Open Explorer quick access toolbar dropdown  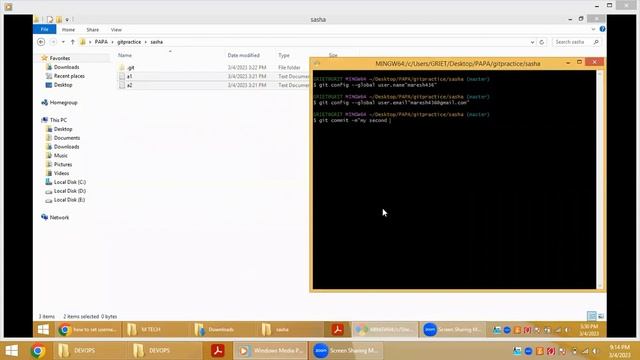coord(67,19)
